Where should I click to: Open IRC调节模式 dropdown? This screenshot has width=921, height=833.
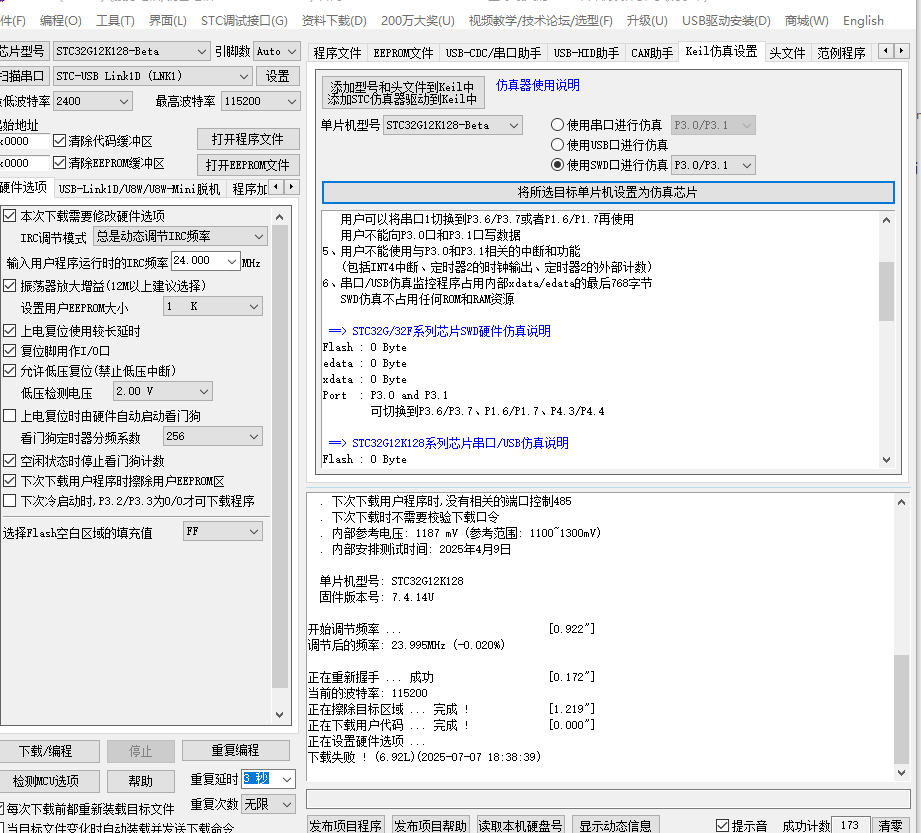pos(180,236)
